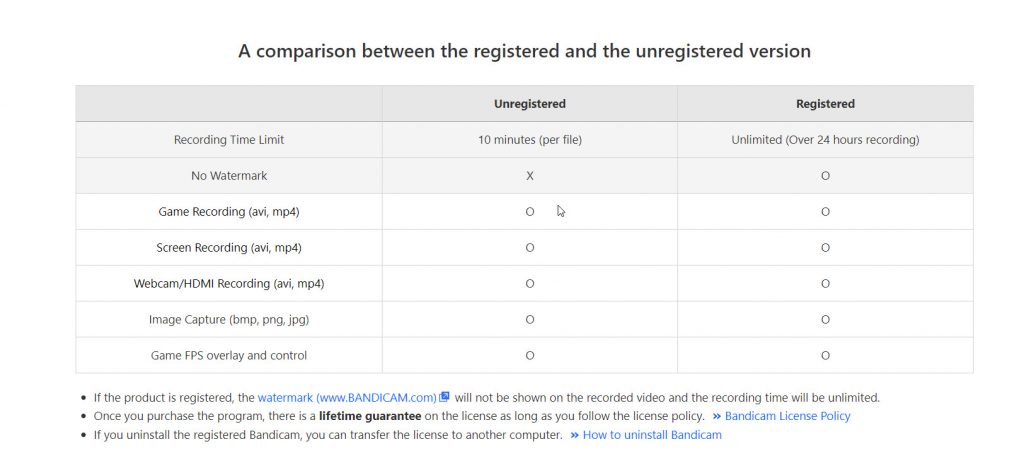Screen dimensions: 1024x461
Task: Open the Bandicam License Policy link
Action: (787, 416)
